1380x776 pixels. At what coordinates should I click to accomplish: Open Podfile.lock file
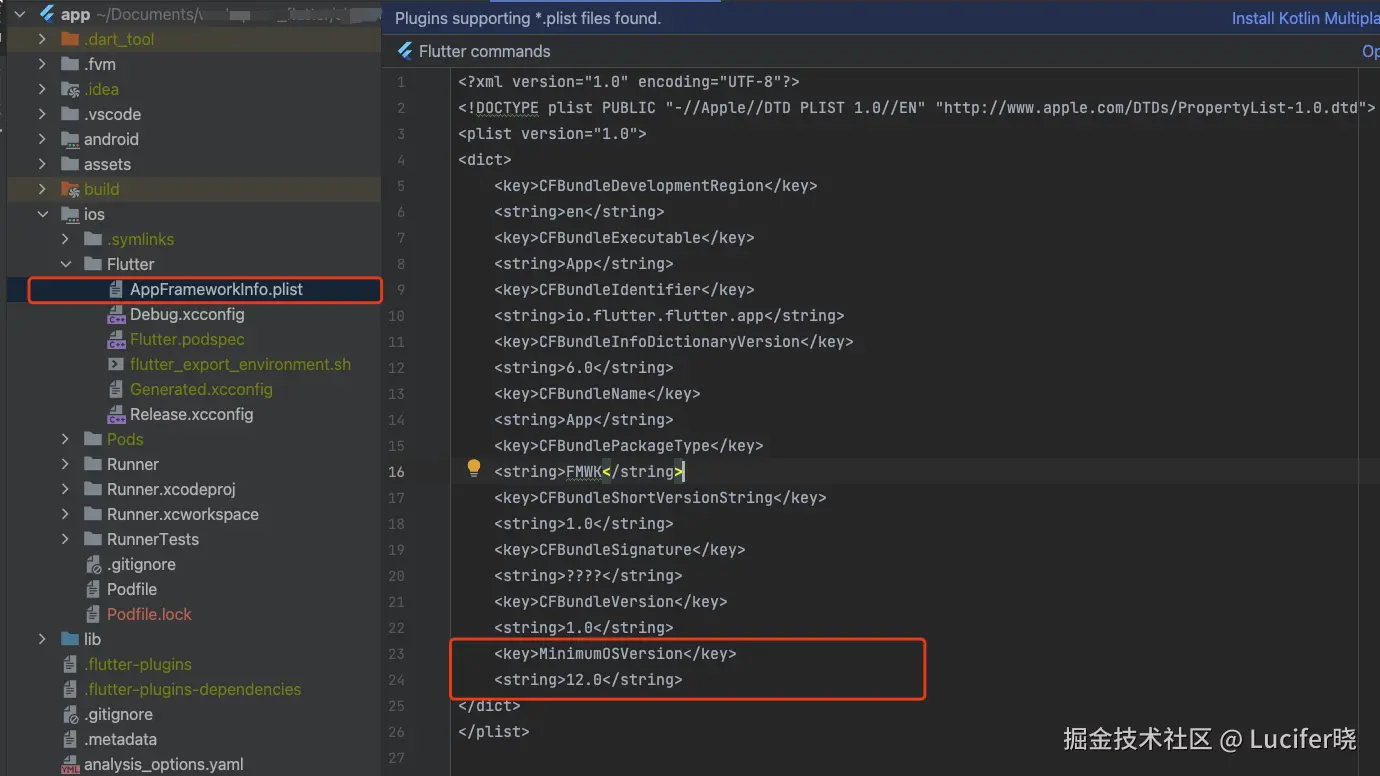point(149,614)
